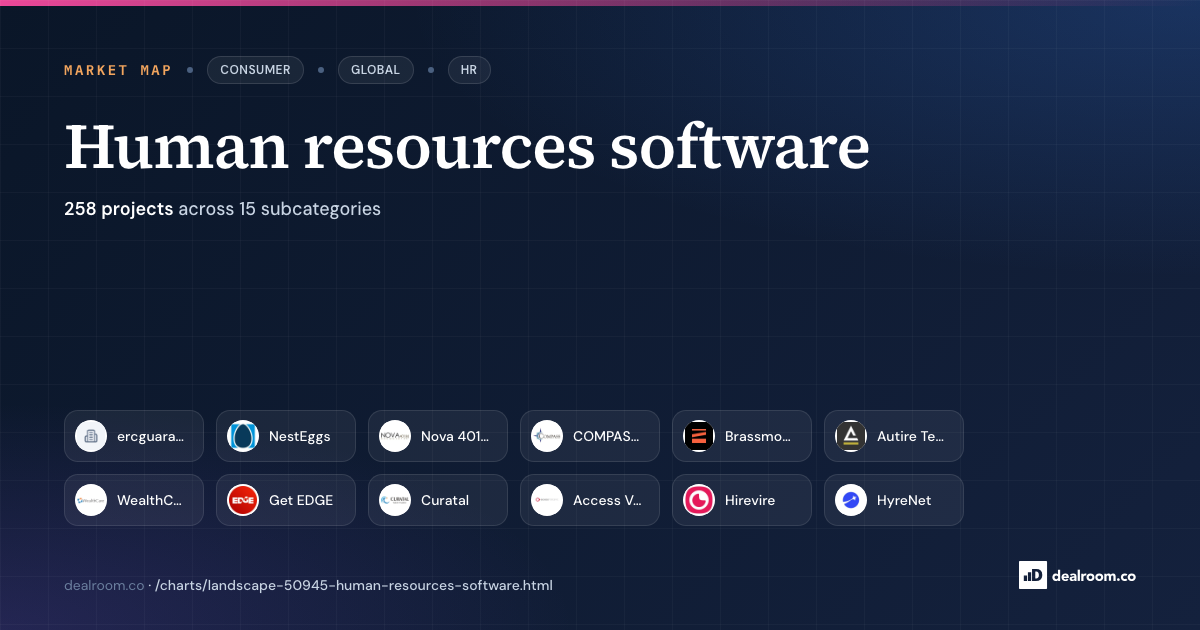The width and height of the screenshot is (1200, 630).
Task: Click the MARKET MAP label
Action: click(118, 70)
